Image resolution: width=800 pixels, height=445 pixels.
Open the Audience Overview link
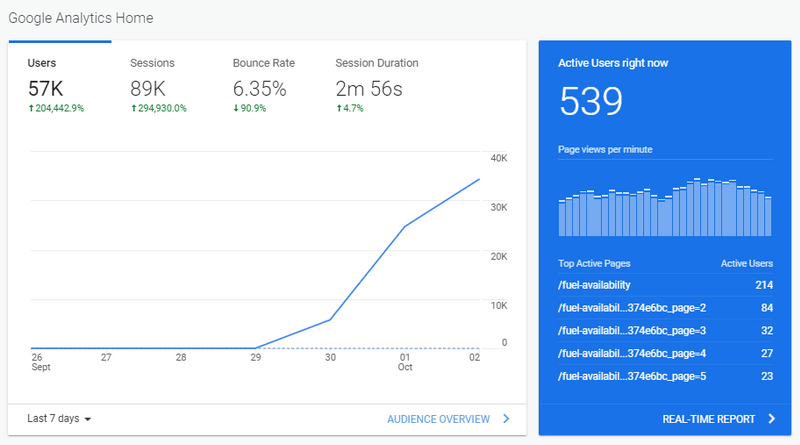pos(438,419)
